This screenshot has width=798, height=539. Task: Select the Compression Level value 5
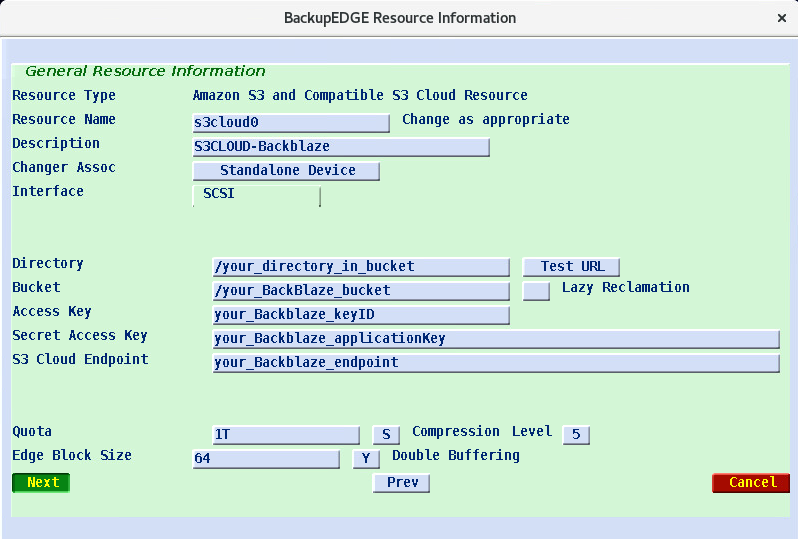click(576, 435)
